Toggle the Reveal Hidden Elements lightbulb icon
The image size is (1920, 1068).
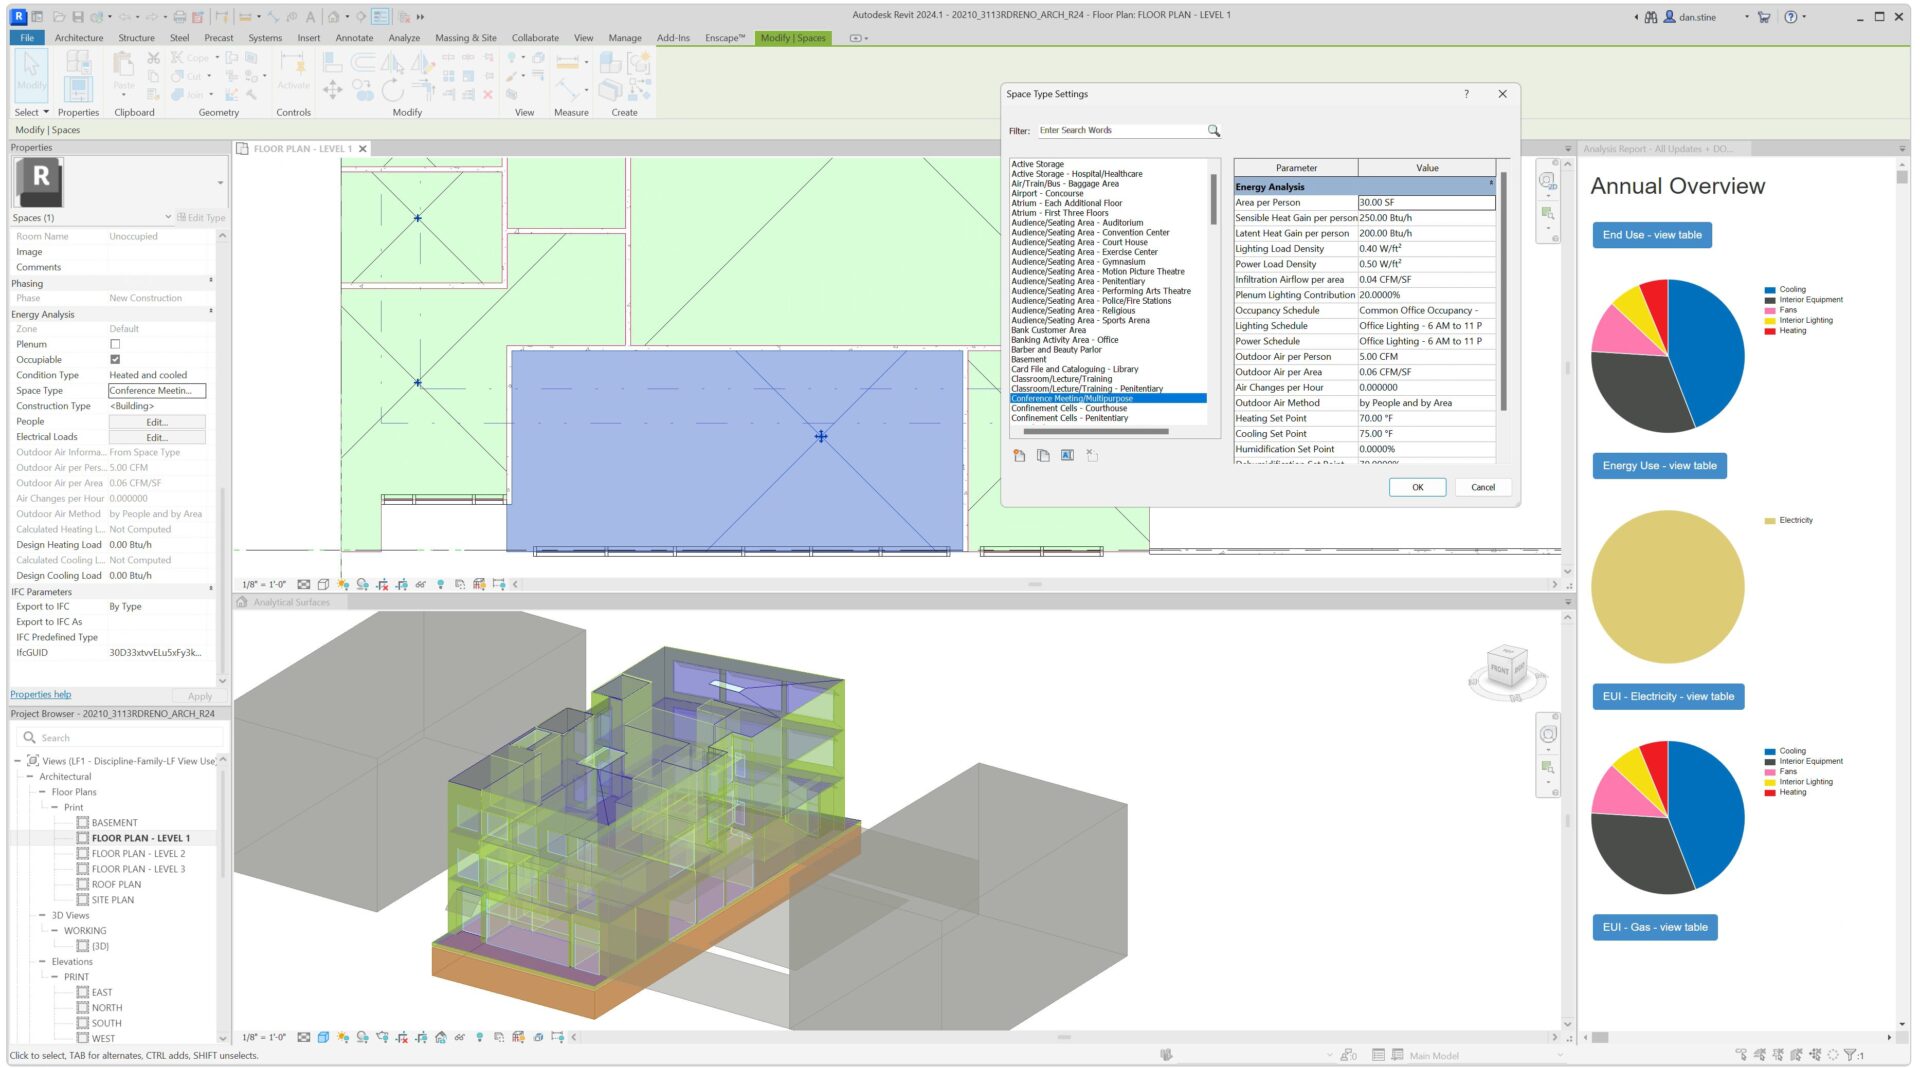tap(440, 585)
